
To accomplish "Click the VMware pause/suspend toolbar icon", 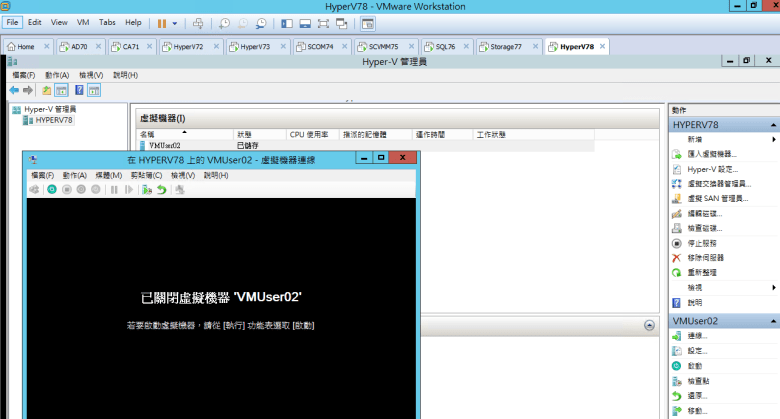I will [162, 22].
